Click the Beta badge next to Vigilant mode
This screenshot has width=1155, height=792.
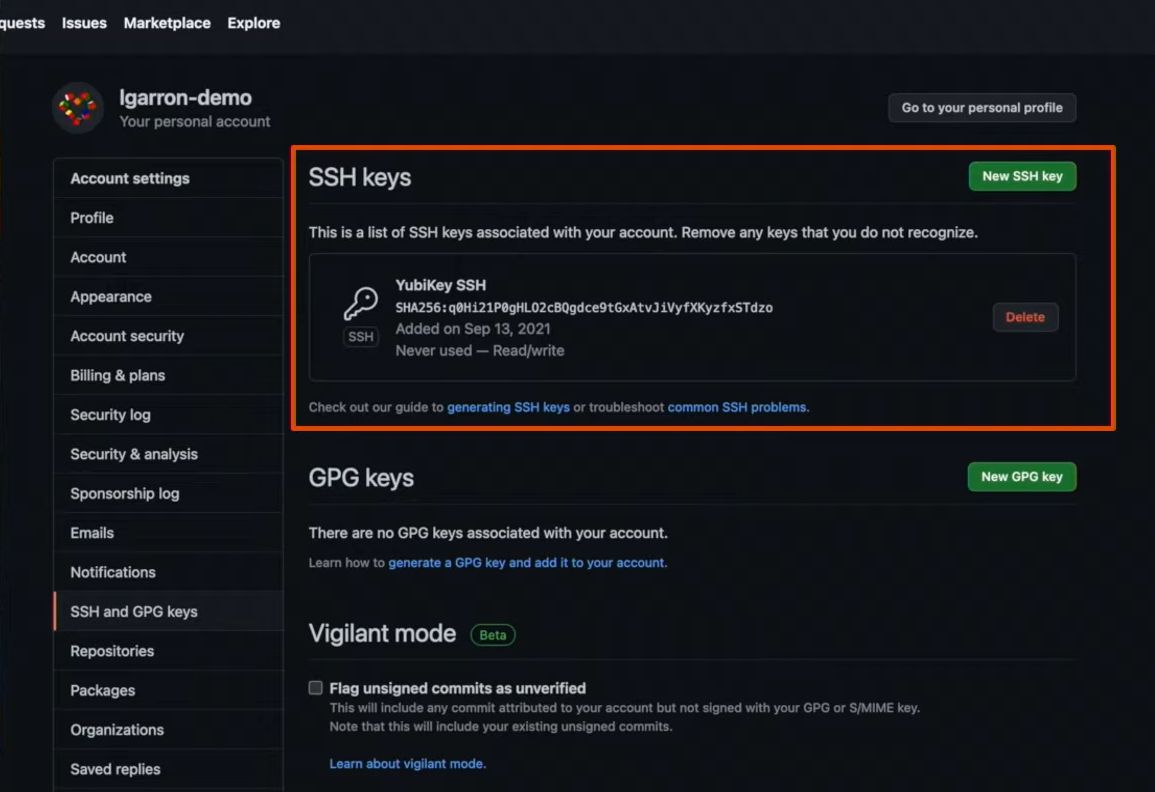point(492,634)
